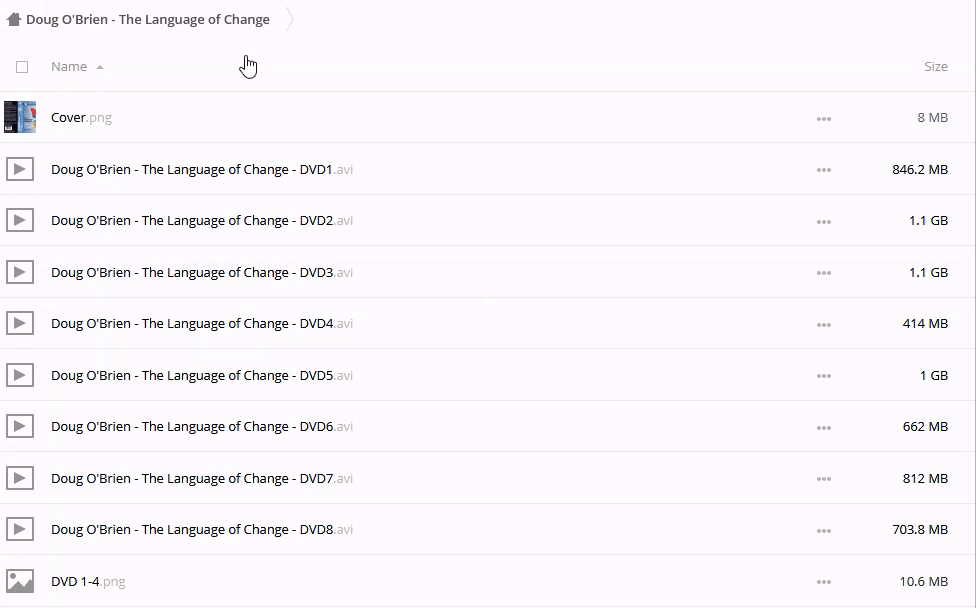Navigate to the Doug O'Brien breadcrumb folder

pos(148,19)
